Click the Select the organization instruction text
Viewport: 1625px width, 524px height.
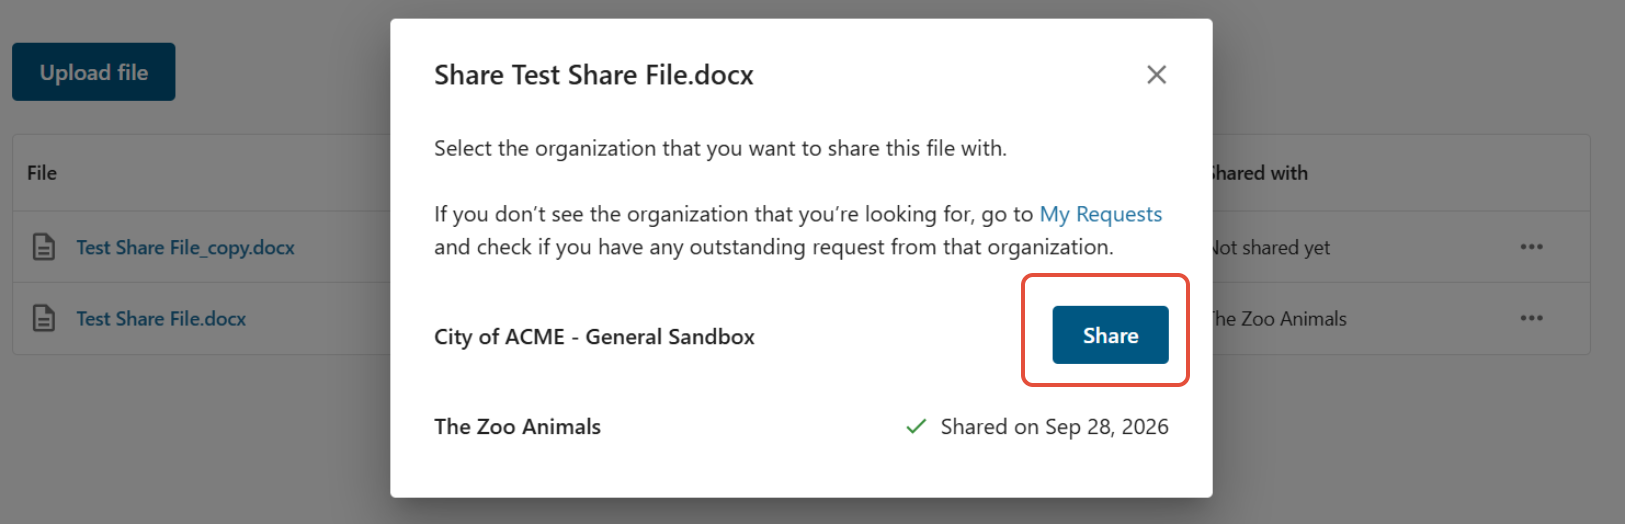[720, 149]
